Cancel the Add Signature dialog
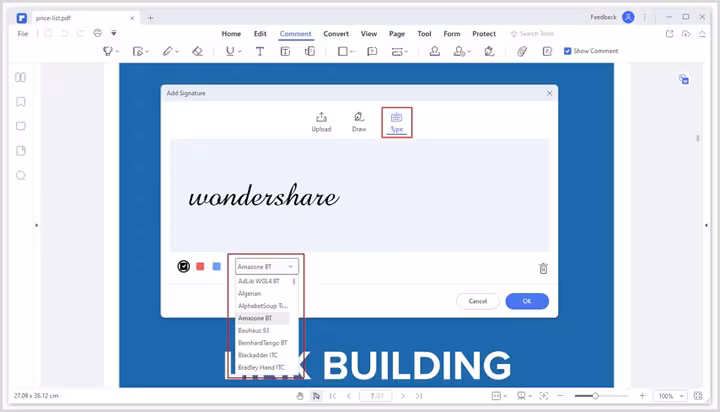The height and width of the screenshot is (412, 720). (x=478, y=301)
